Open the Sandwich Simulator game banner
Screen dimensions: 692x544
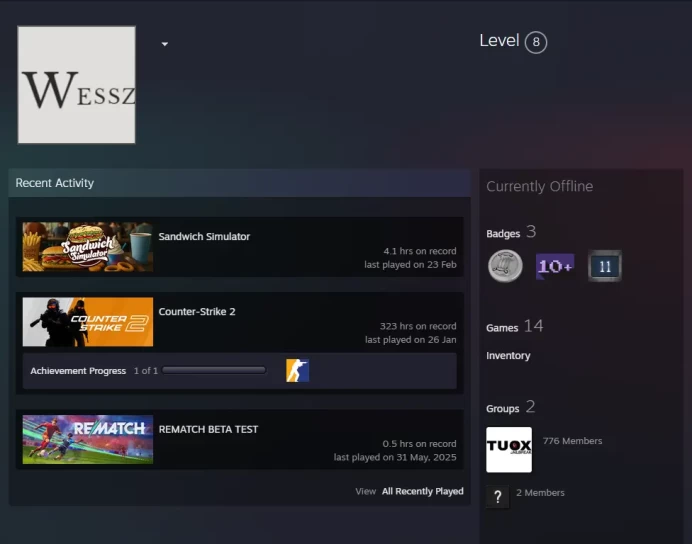click(88, 247)
